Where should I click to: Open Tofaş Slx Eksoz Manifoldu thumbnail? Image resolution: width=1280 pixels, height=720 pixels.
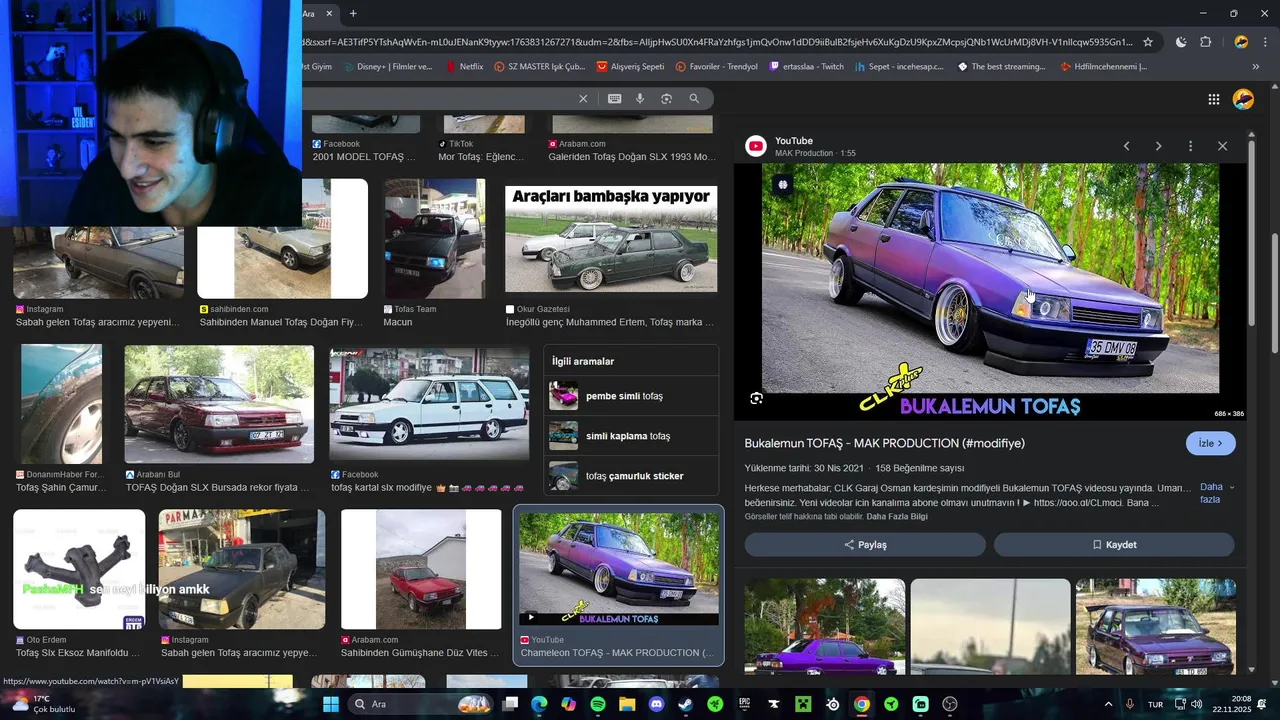[x=79, y=569]
